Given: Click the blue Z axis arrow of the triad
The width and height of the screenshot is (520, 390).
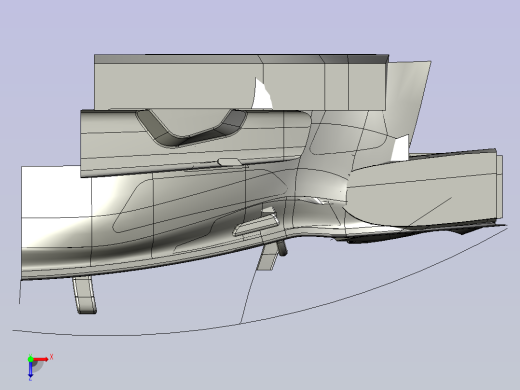Looking at the screenshot, I should pos(30,369).
